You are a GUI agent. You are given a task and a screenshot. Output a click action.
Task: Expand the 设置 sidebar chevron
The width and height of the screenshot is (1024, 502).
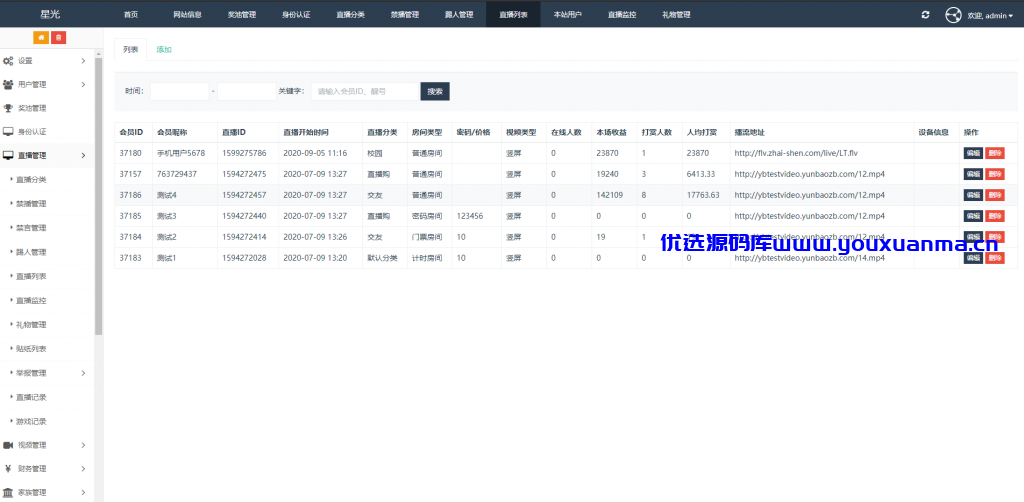83,61
